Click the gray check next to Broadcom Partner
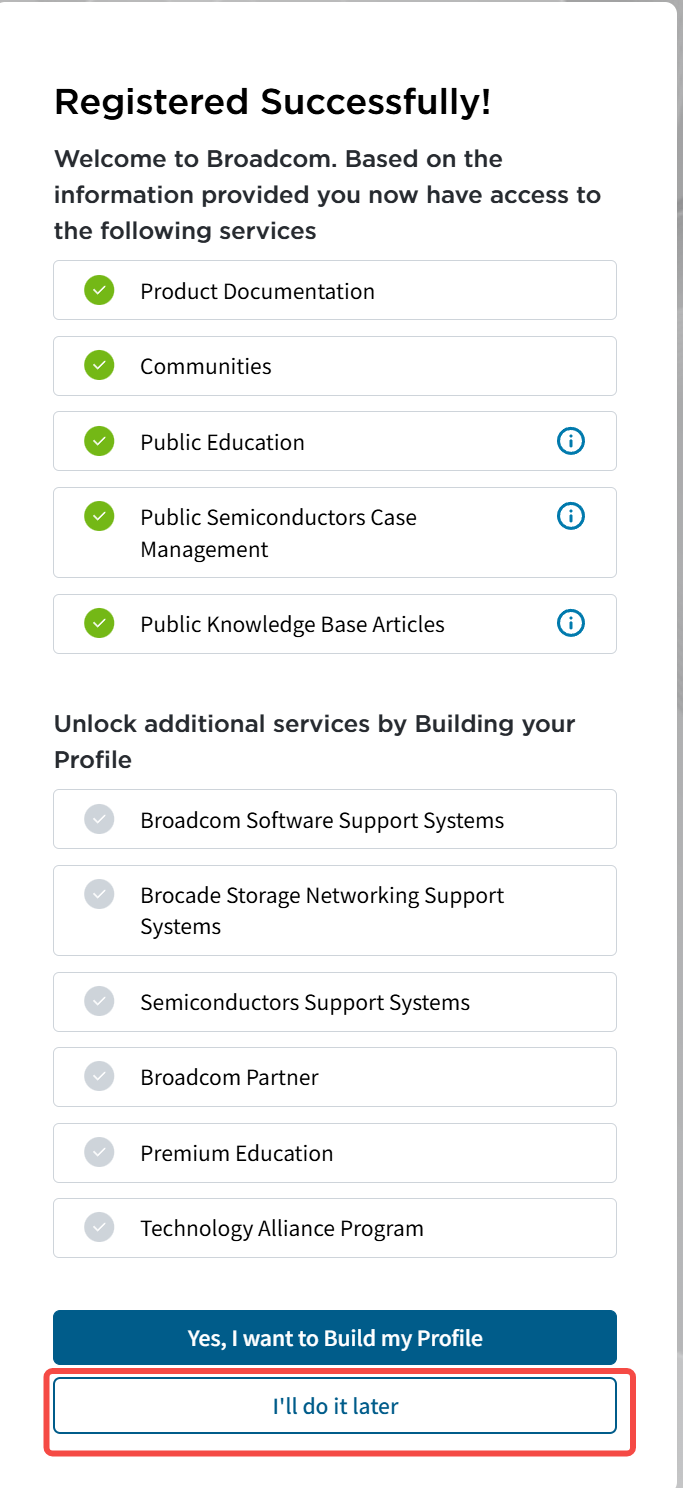 pos(99,1076)
